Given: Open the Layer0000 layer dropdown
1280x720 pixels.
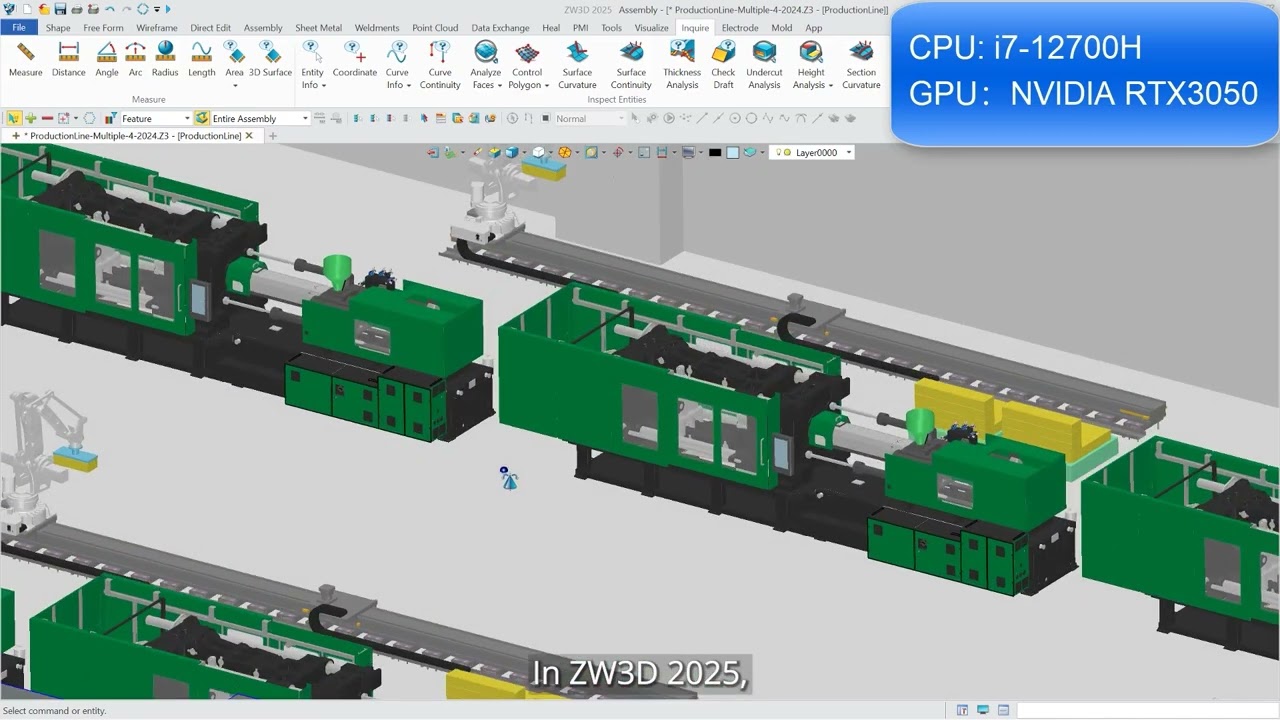Looking at the screenshot, I should click(849, 153).
